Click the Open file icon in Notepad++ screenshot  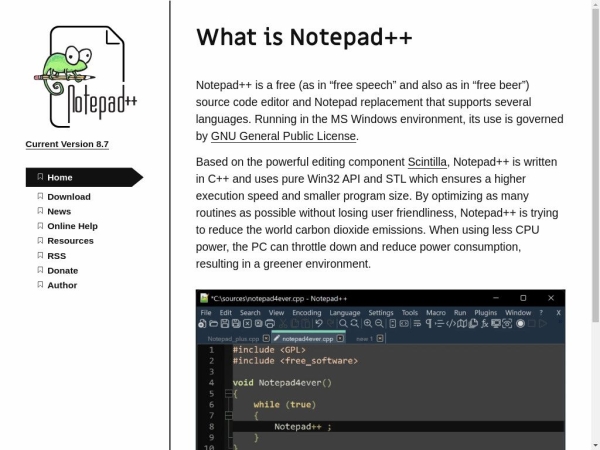point(214,324)
